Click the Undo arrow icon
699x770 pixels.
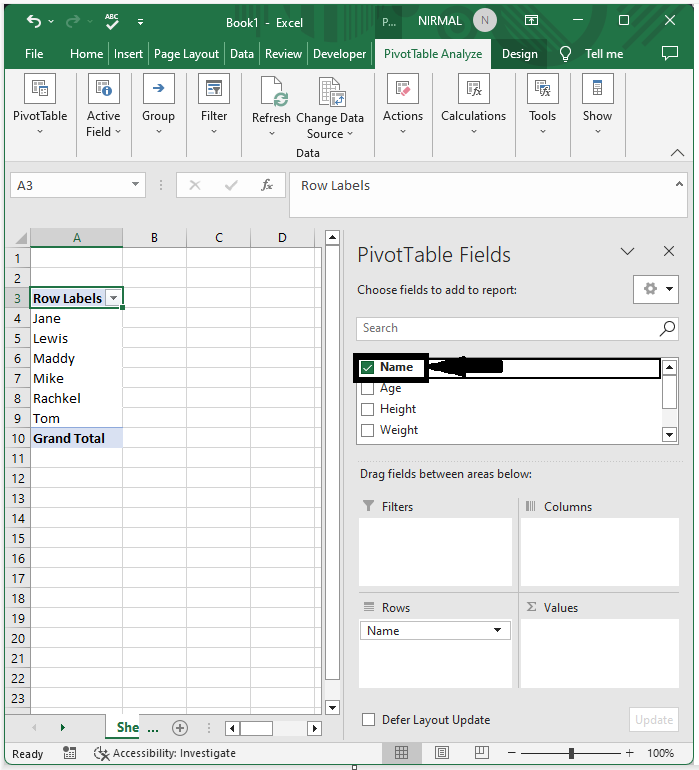pyautogui.click(x=34, y=21)
